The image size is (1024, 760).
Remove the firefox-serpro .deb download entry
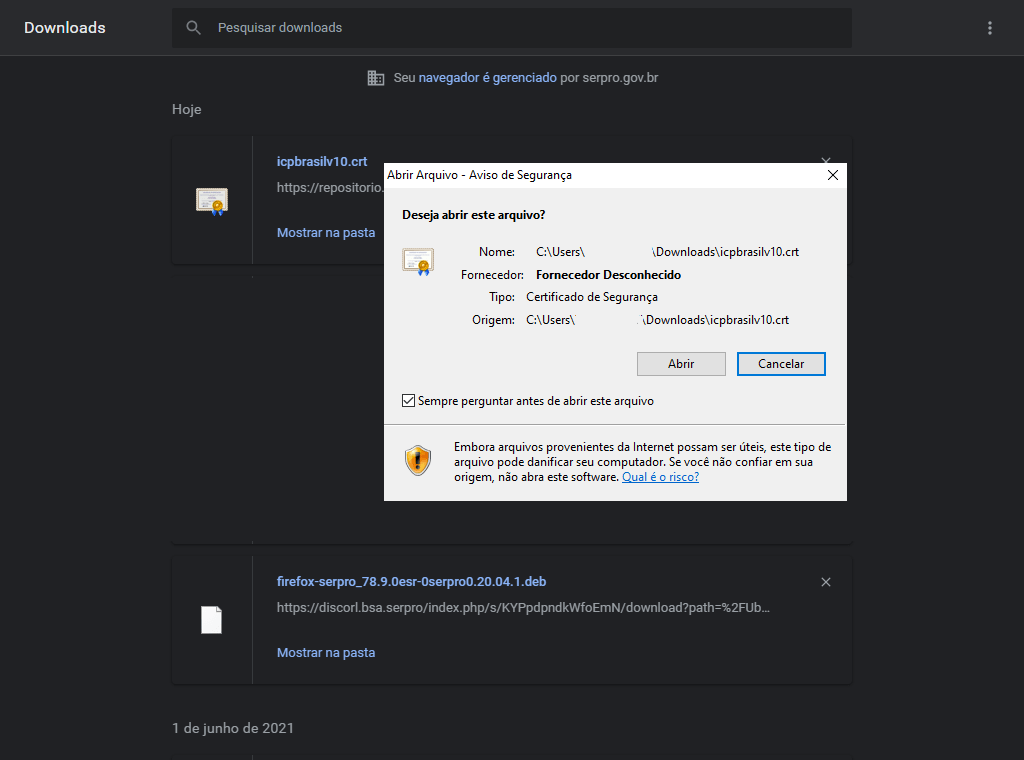click(x=826, y=582)
